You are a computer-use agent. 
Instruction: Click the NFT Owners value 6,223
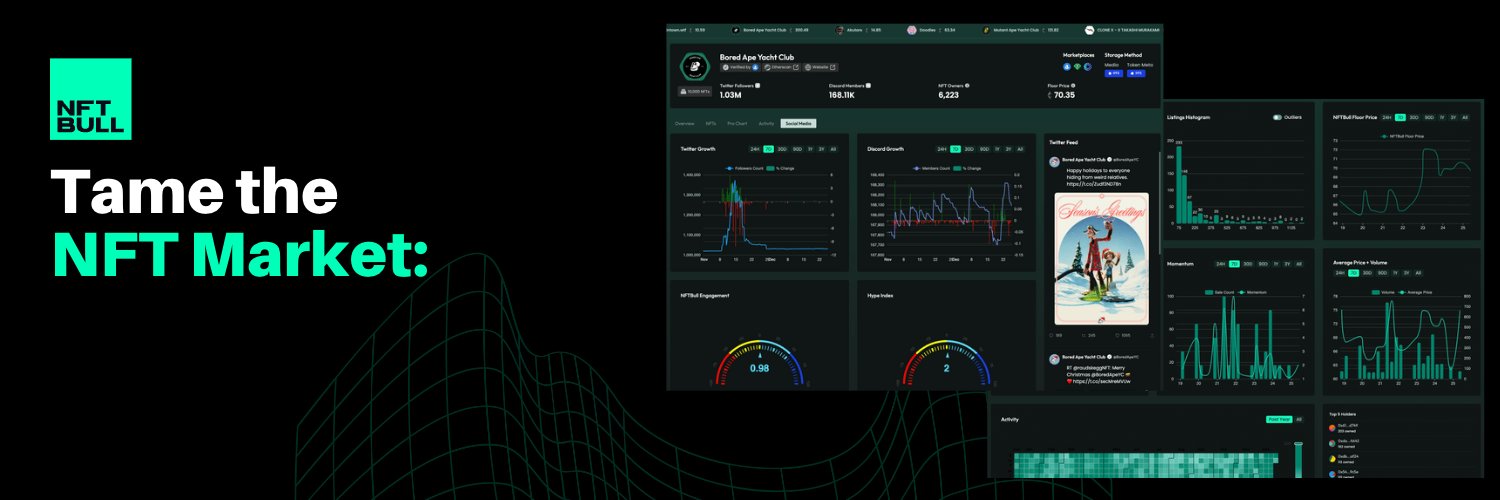tap(948, 95)
